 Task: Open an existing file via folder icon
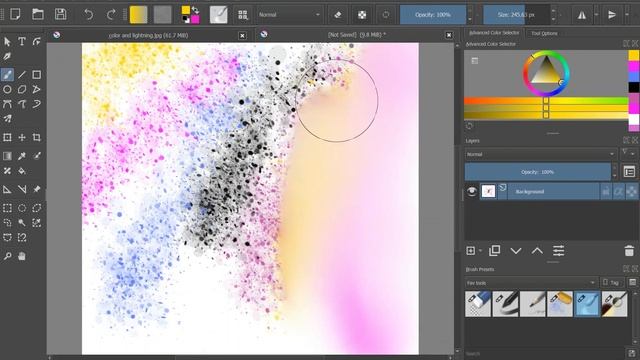click(38, 15)
